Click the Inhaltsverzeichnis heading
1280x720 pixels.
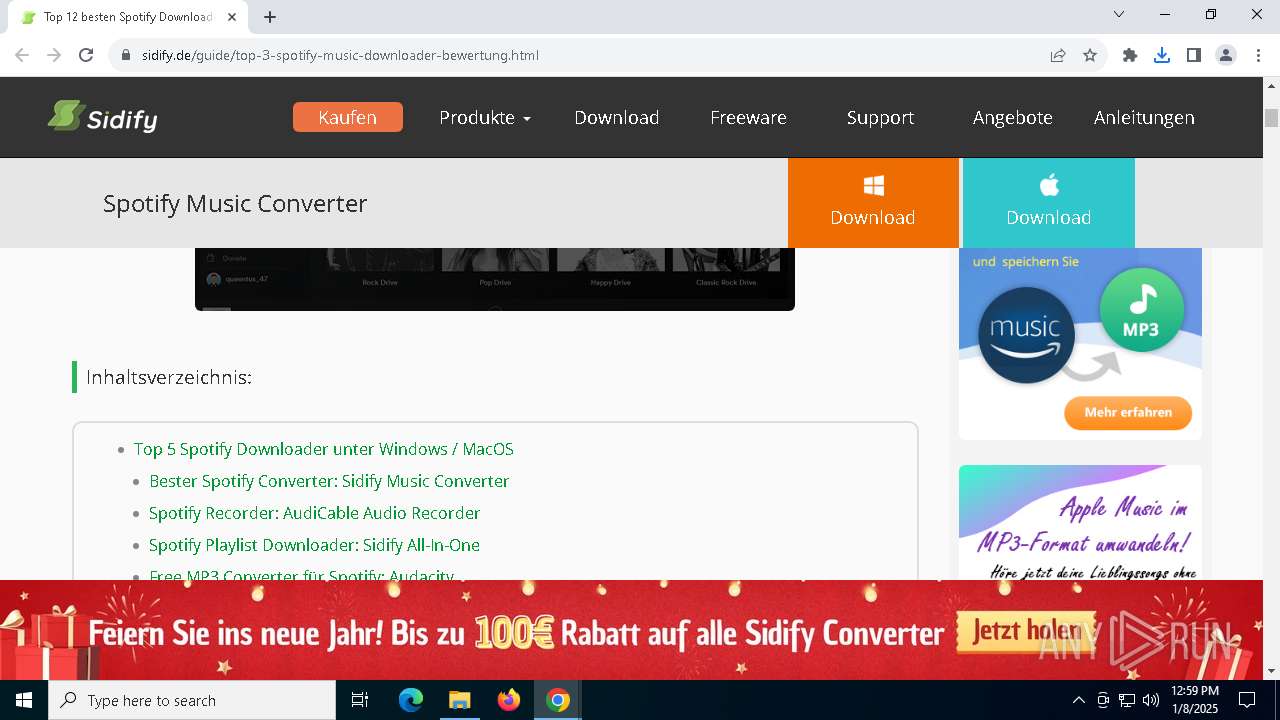pyautogui.click(x=169, y=377)
